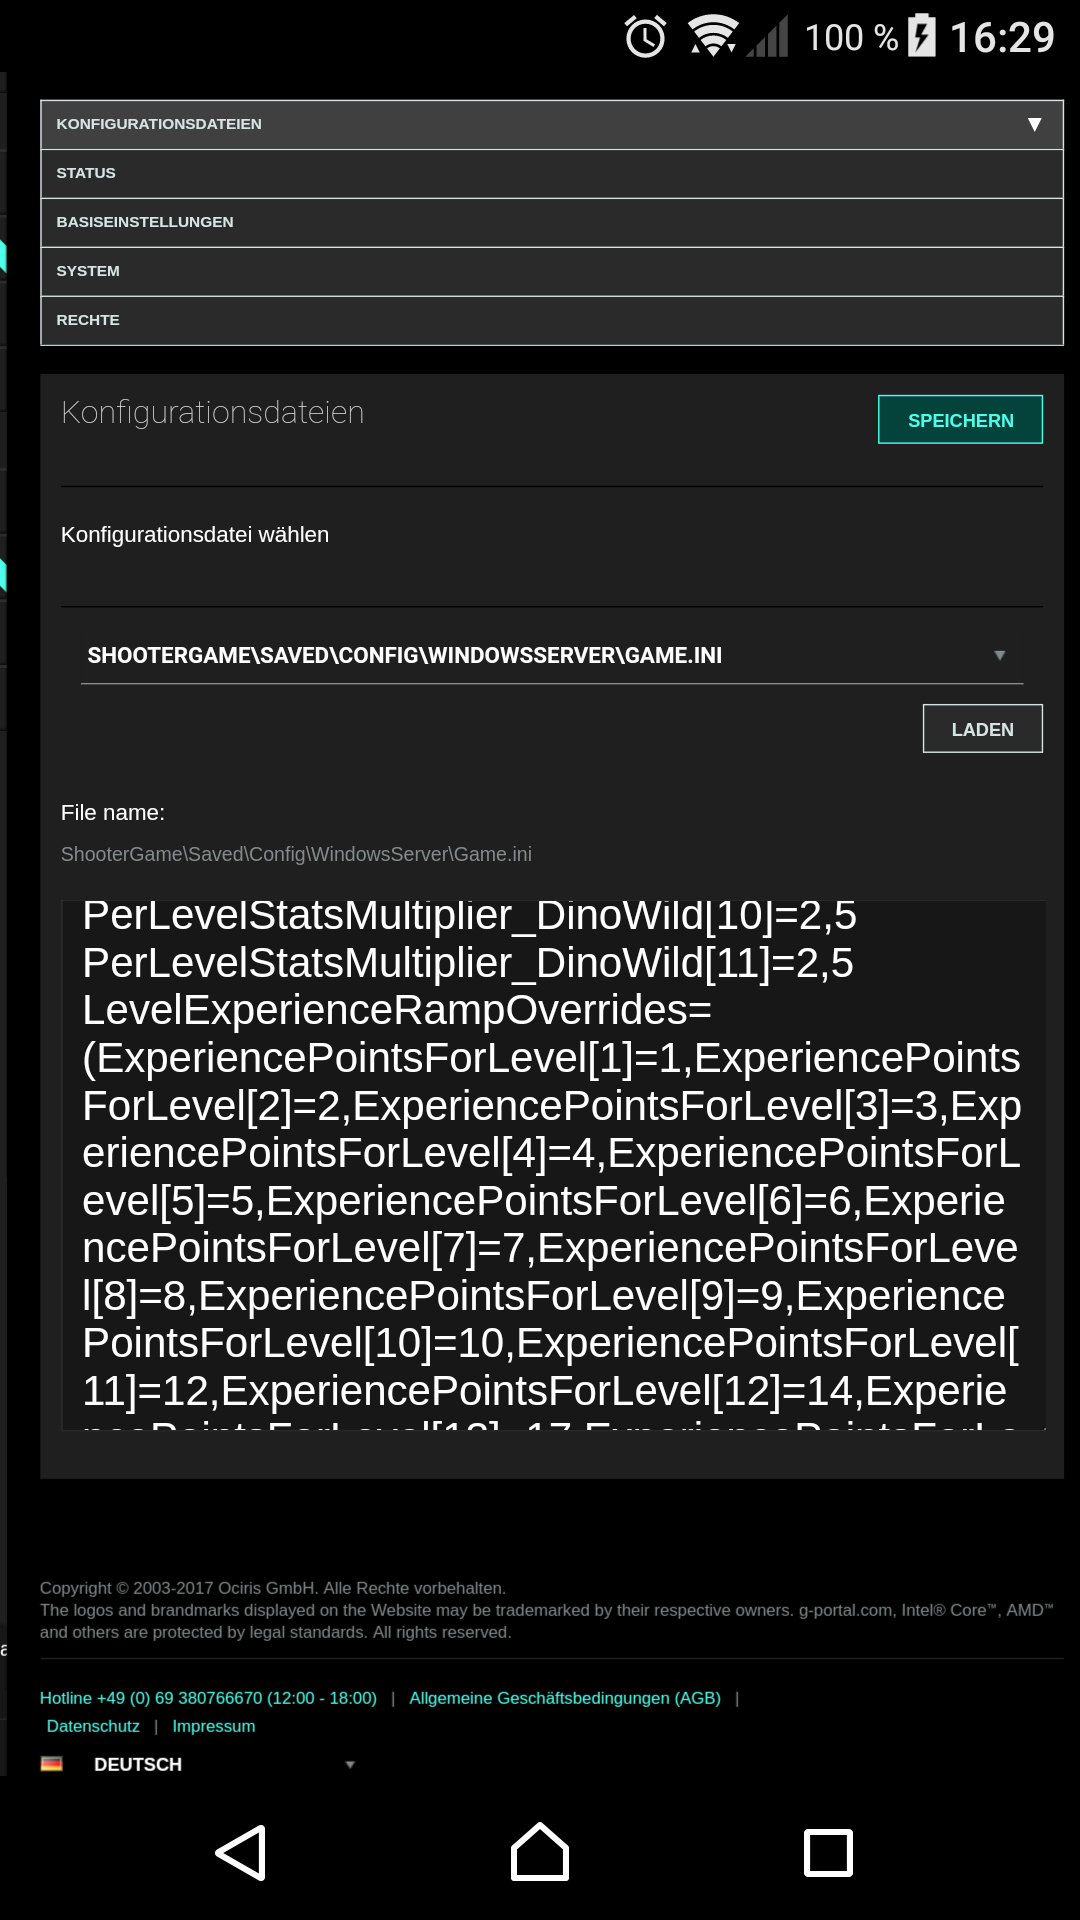1080x1920 pixels.
Task: Click the Laden button
Action: point(982,729)
